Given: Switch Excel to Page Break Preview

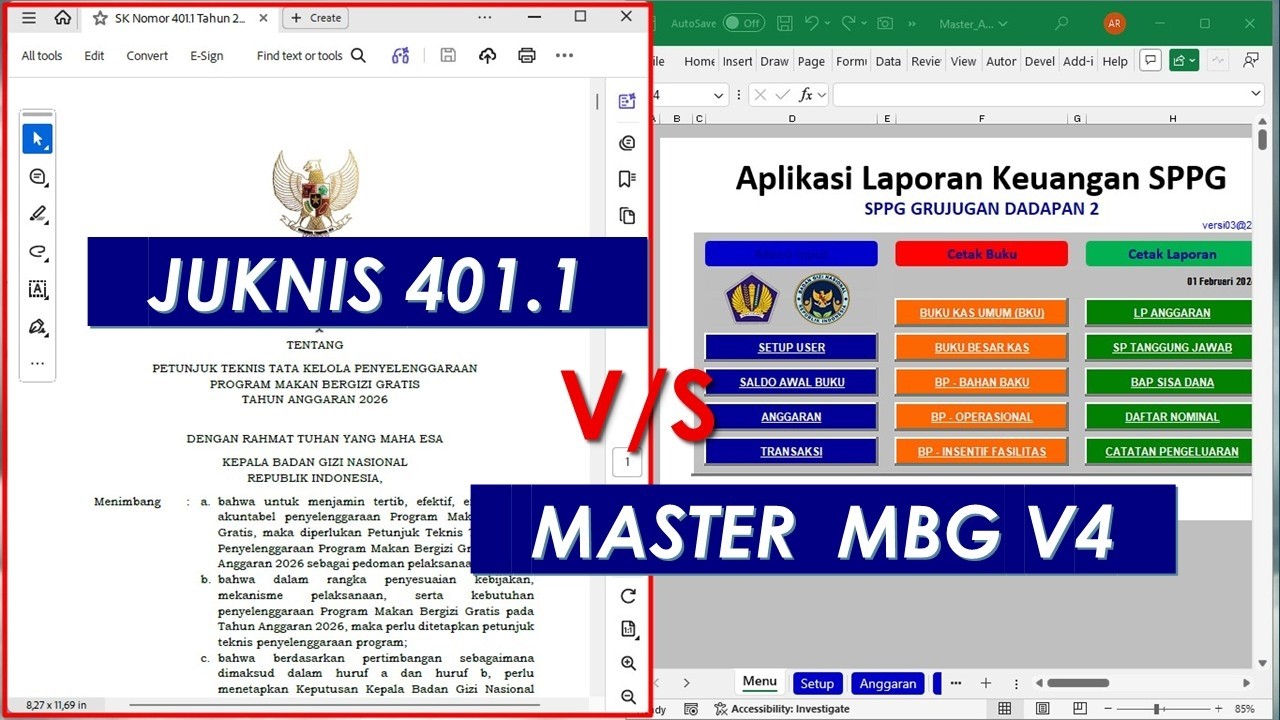Looking at the screenshot, I should pos(1081,709).
